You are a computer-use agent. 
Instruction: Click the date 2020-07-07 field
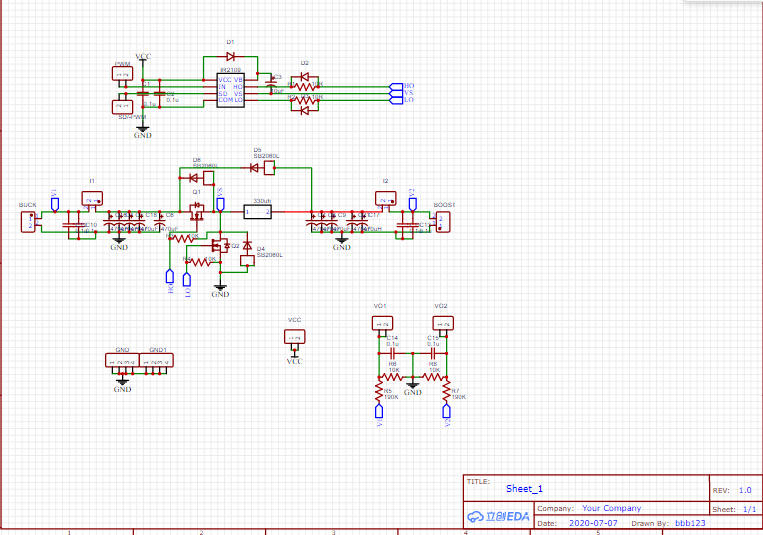point(593,523)
